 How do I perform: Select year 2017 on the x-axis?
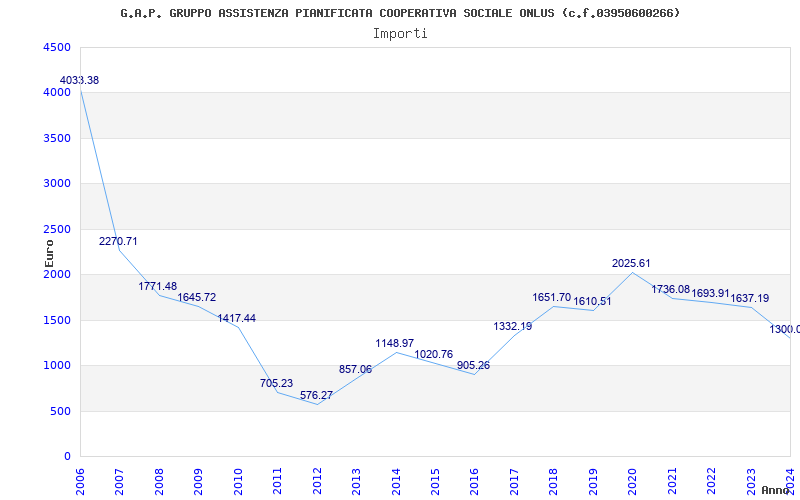coord(514,478)
